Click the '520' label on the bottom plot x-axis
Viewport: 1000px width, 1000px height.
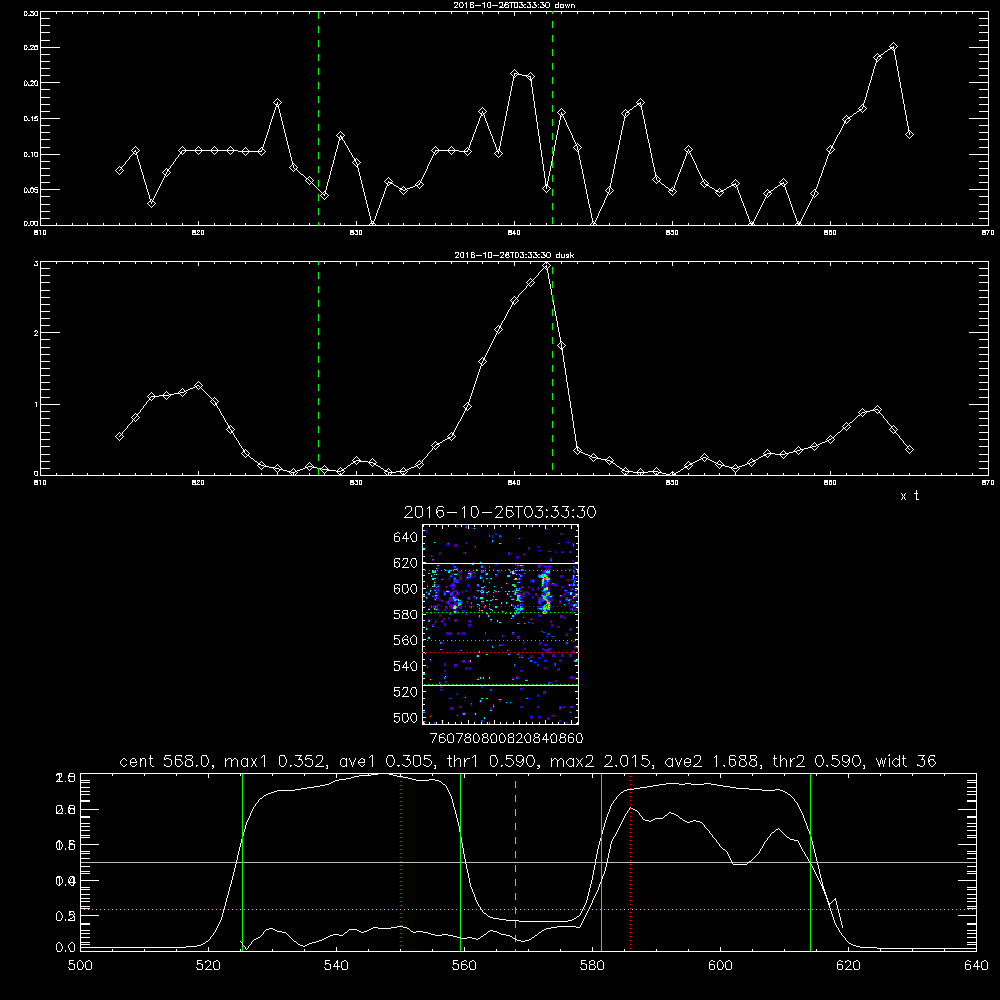(x=209, y=966)
